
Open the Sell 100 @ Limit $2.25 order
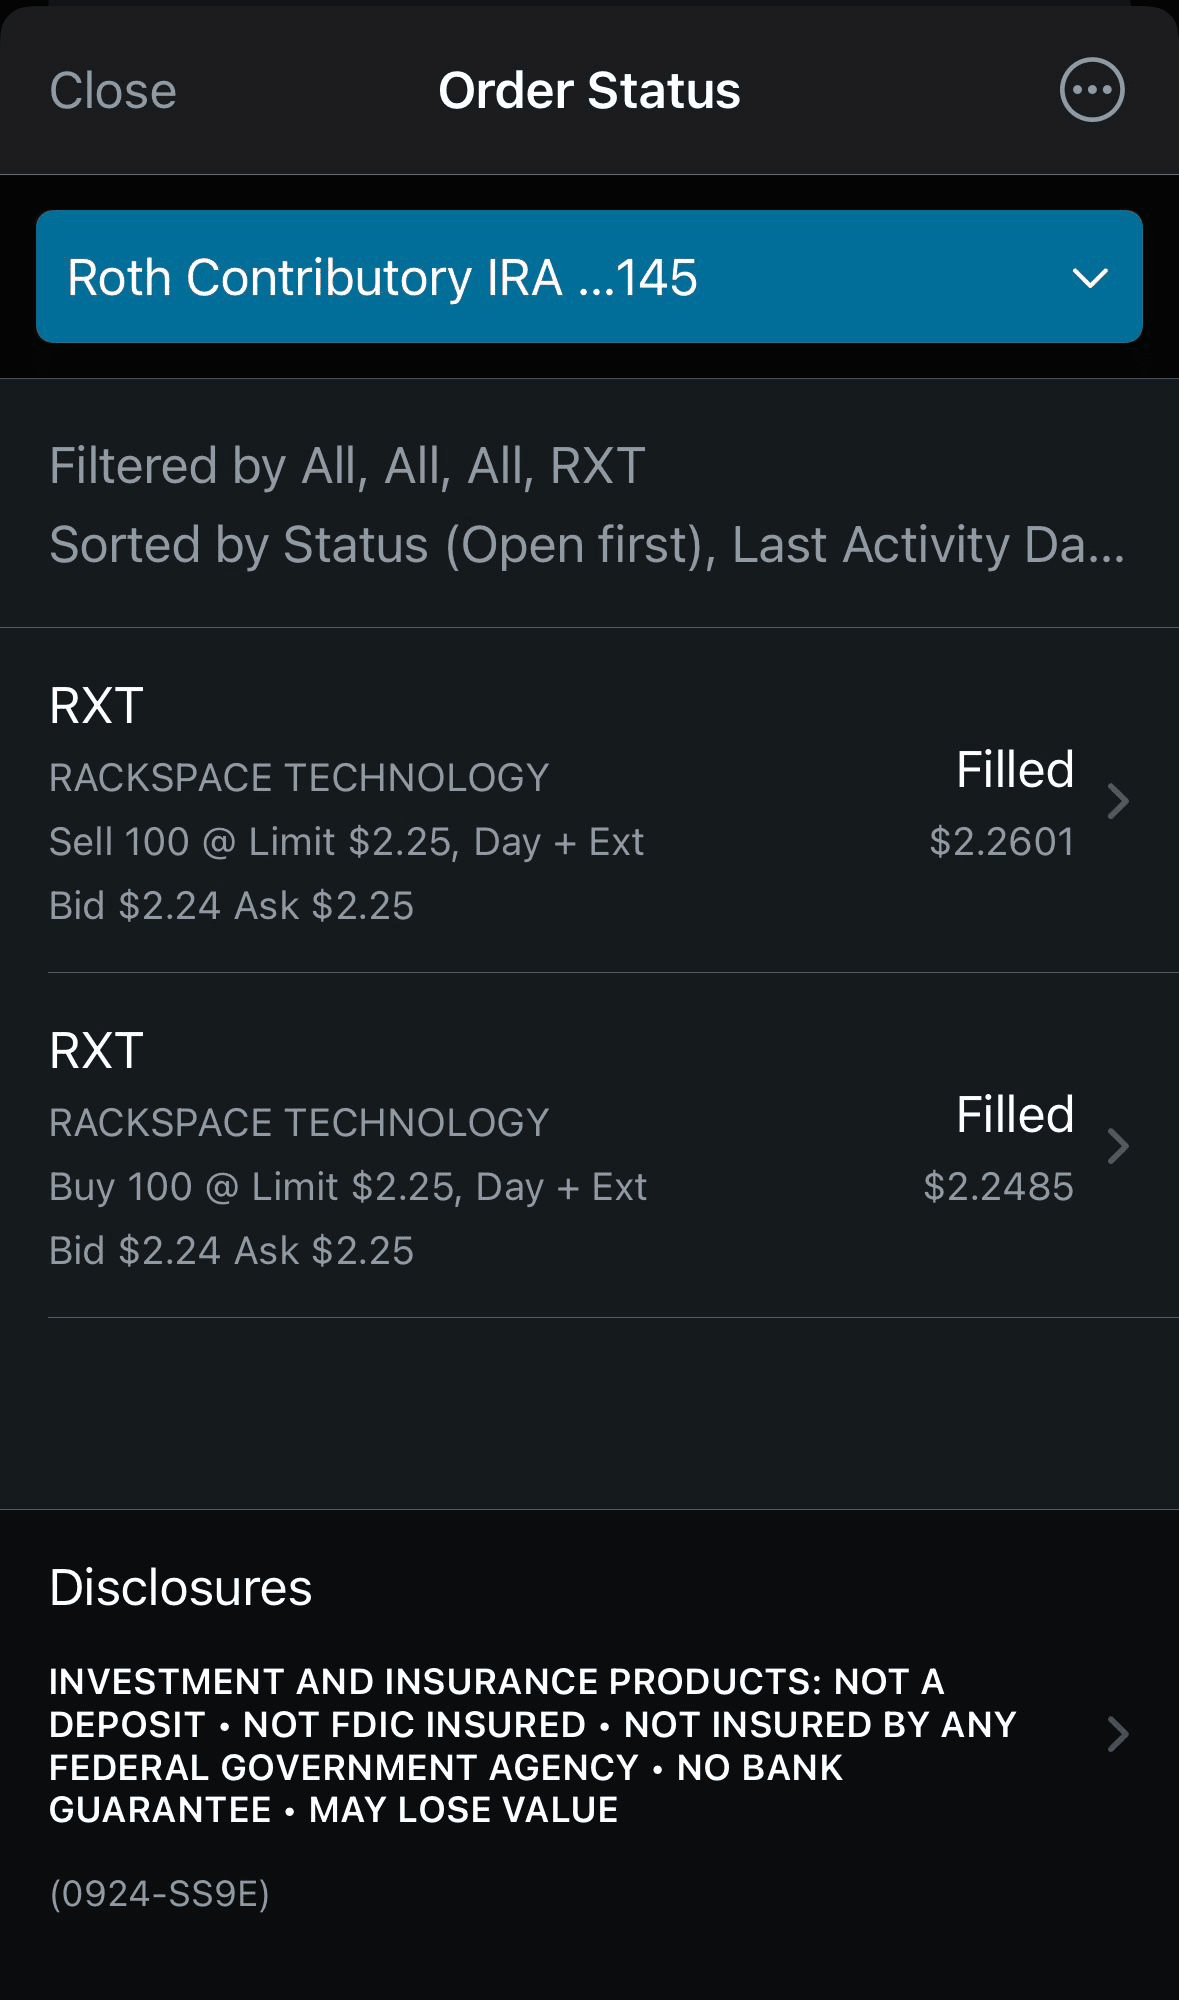(x=346, y=842)
